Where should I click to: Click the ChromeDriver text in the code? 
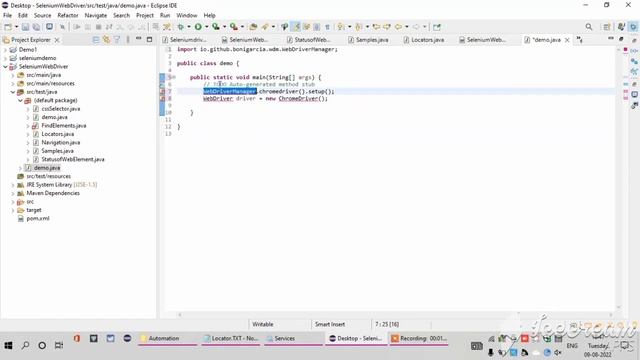coord(298,98)
